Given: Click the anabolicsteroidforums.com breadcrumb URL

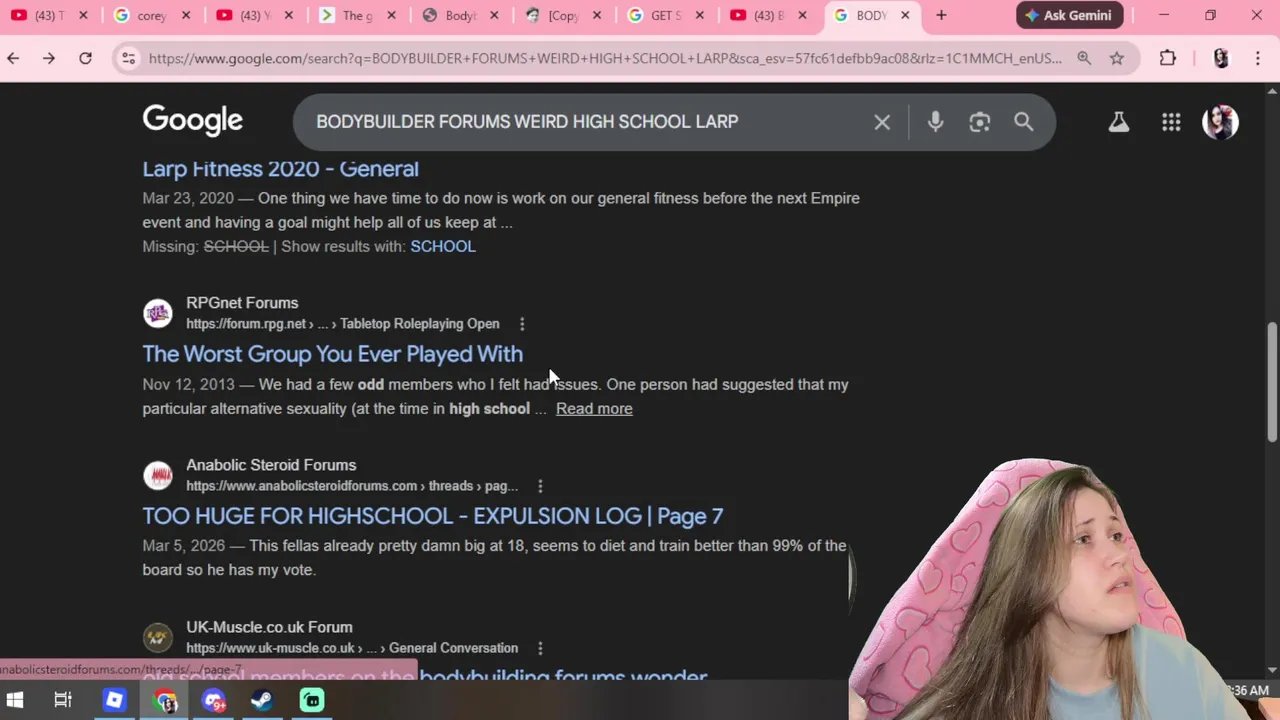Looking at the screenshot, I should 351,486.
